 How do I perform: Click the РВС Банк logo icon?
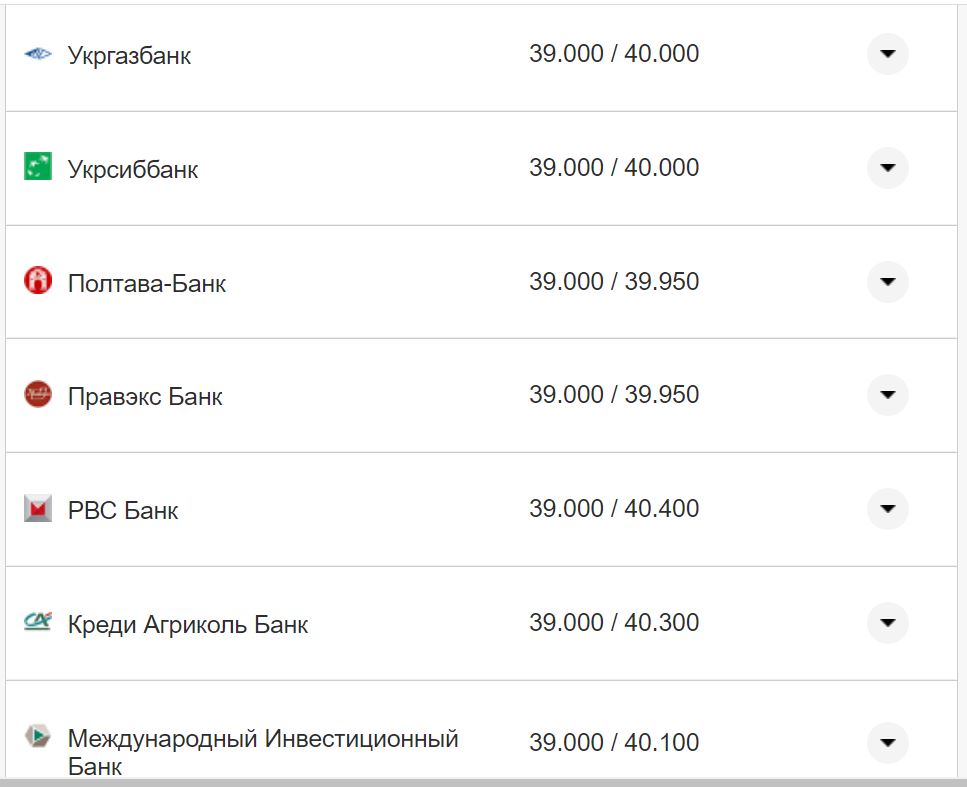point(37,509)
